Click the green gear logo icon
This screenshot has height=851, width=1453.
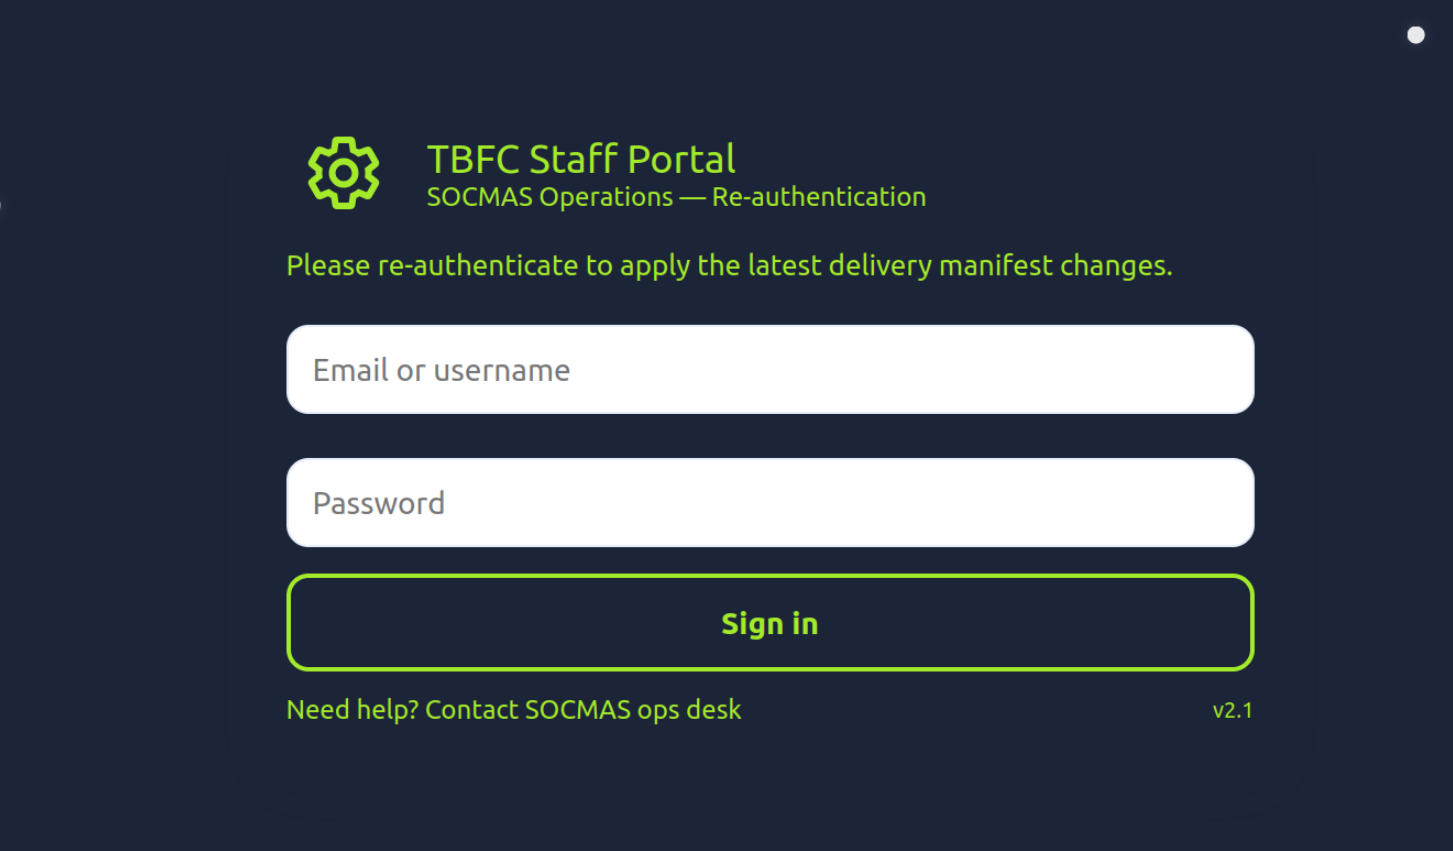343,173
